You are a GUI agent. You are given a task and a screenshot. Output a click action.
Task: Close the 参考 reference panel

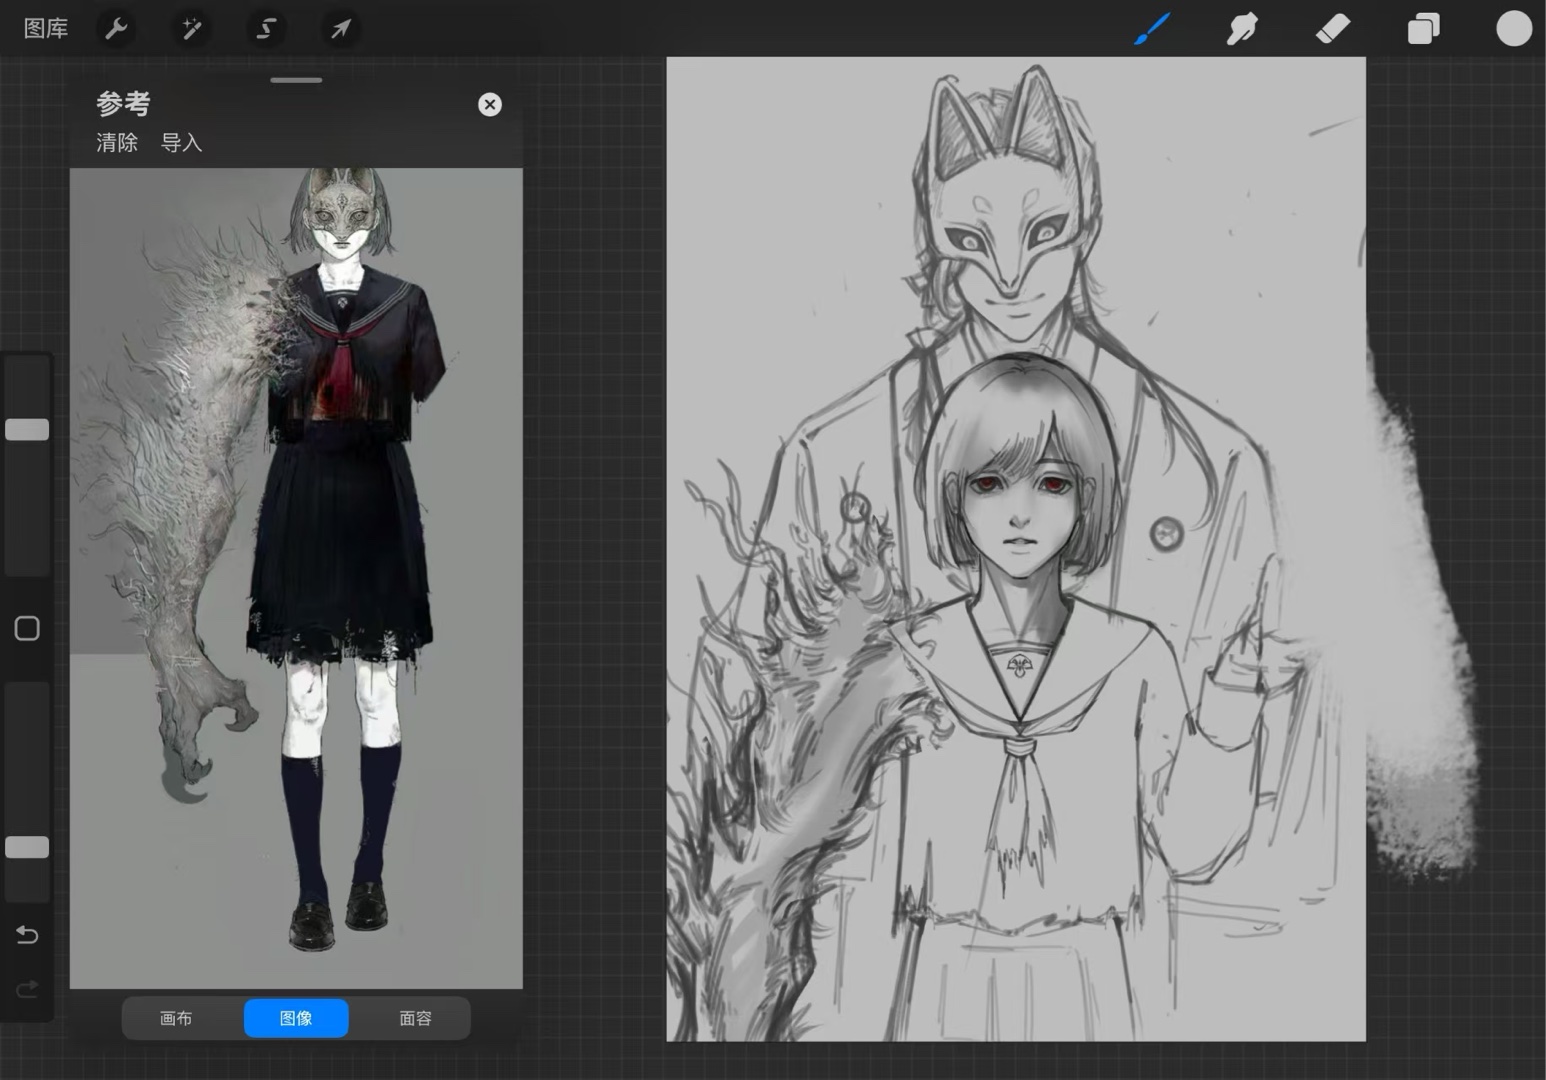490,105
